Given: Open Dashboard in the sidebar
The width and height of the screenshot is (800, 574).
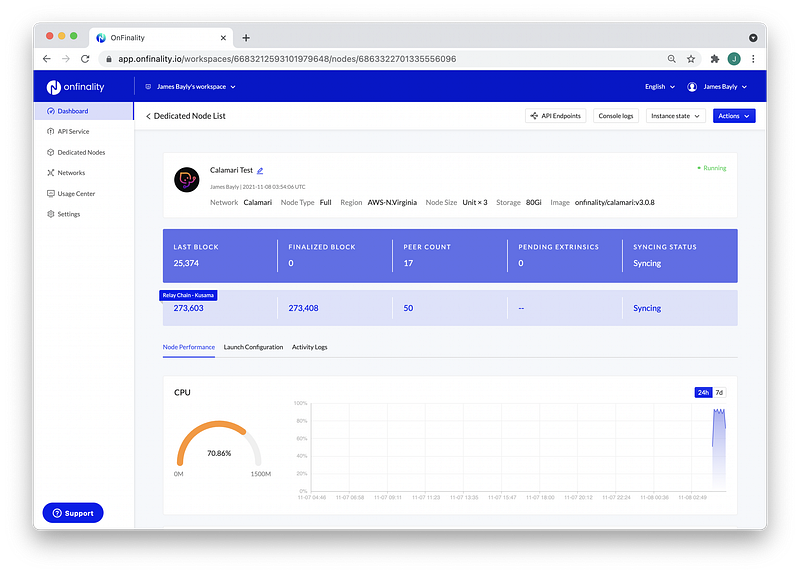Looking at the screenshot, I should pos(84,111).
